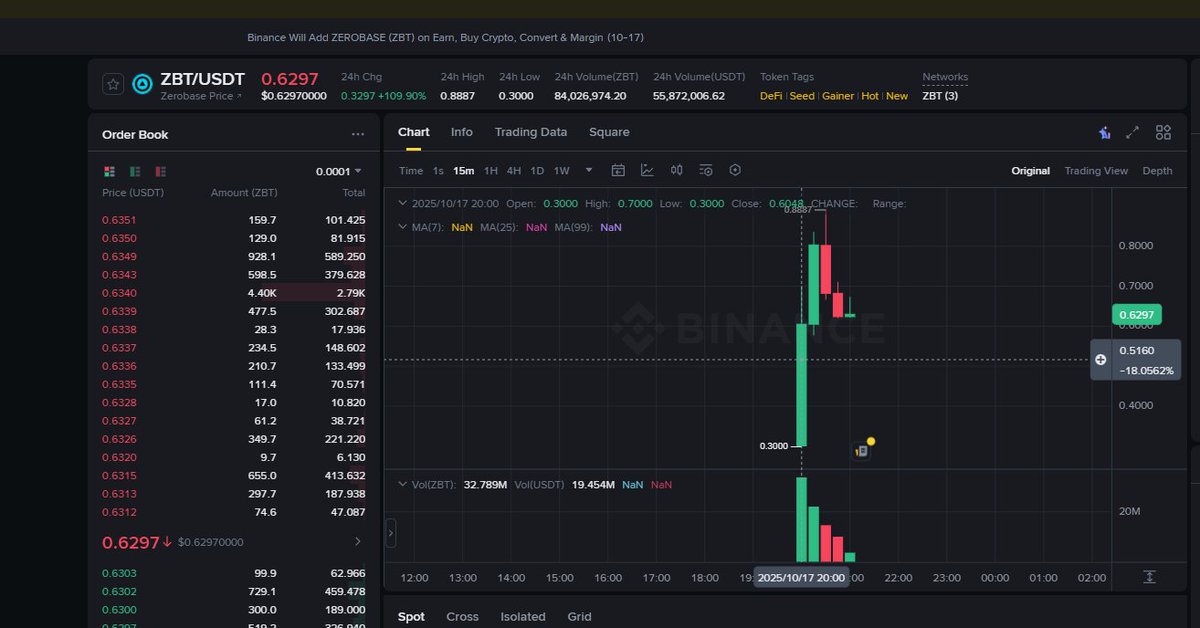Select the DeFi token tag
1200x628 pixels.
tap(770, 96)
